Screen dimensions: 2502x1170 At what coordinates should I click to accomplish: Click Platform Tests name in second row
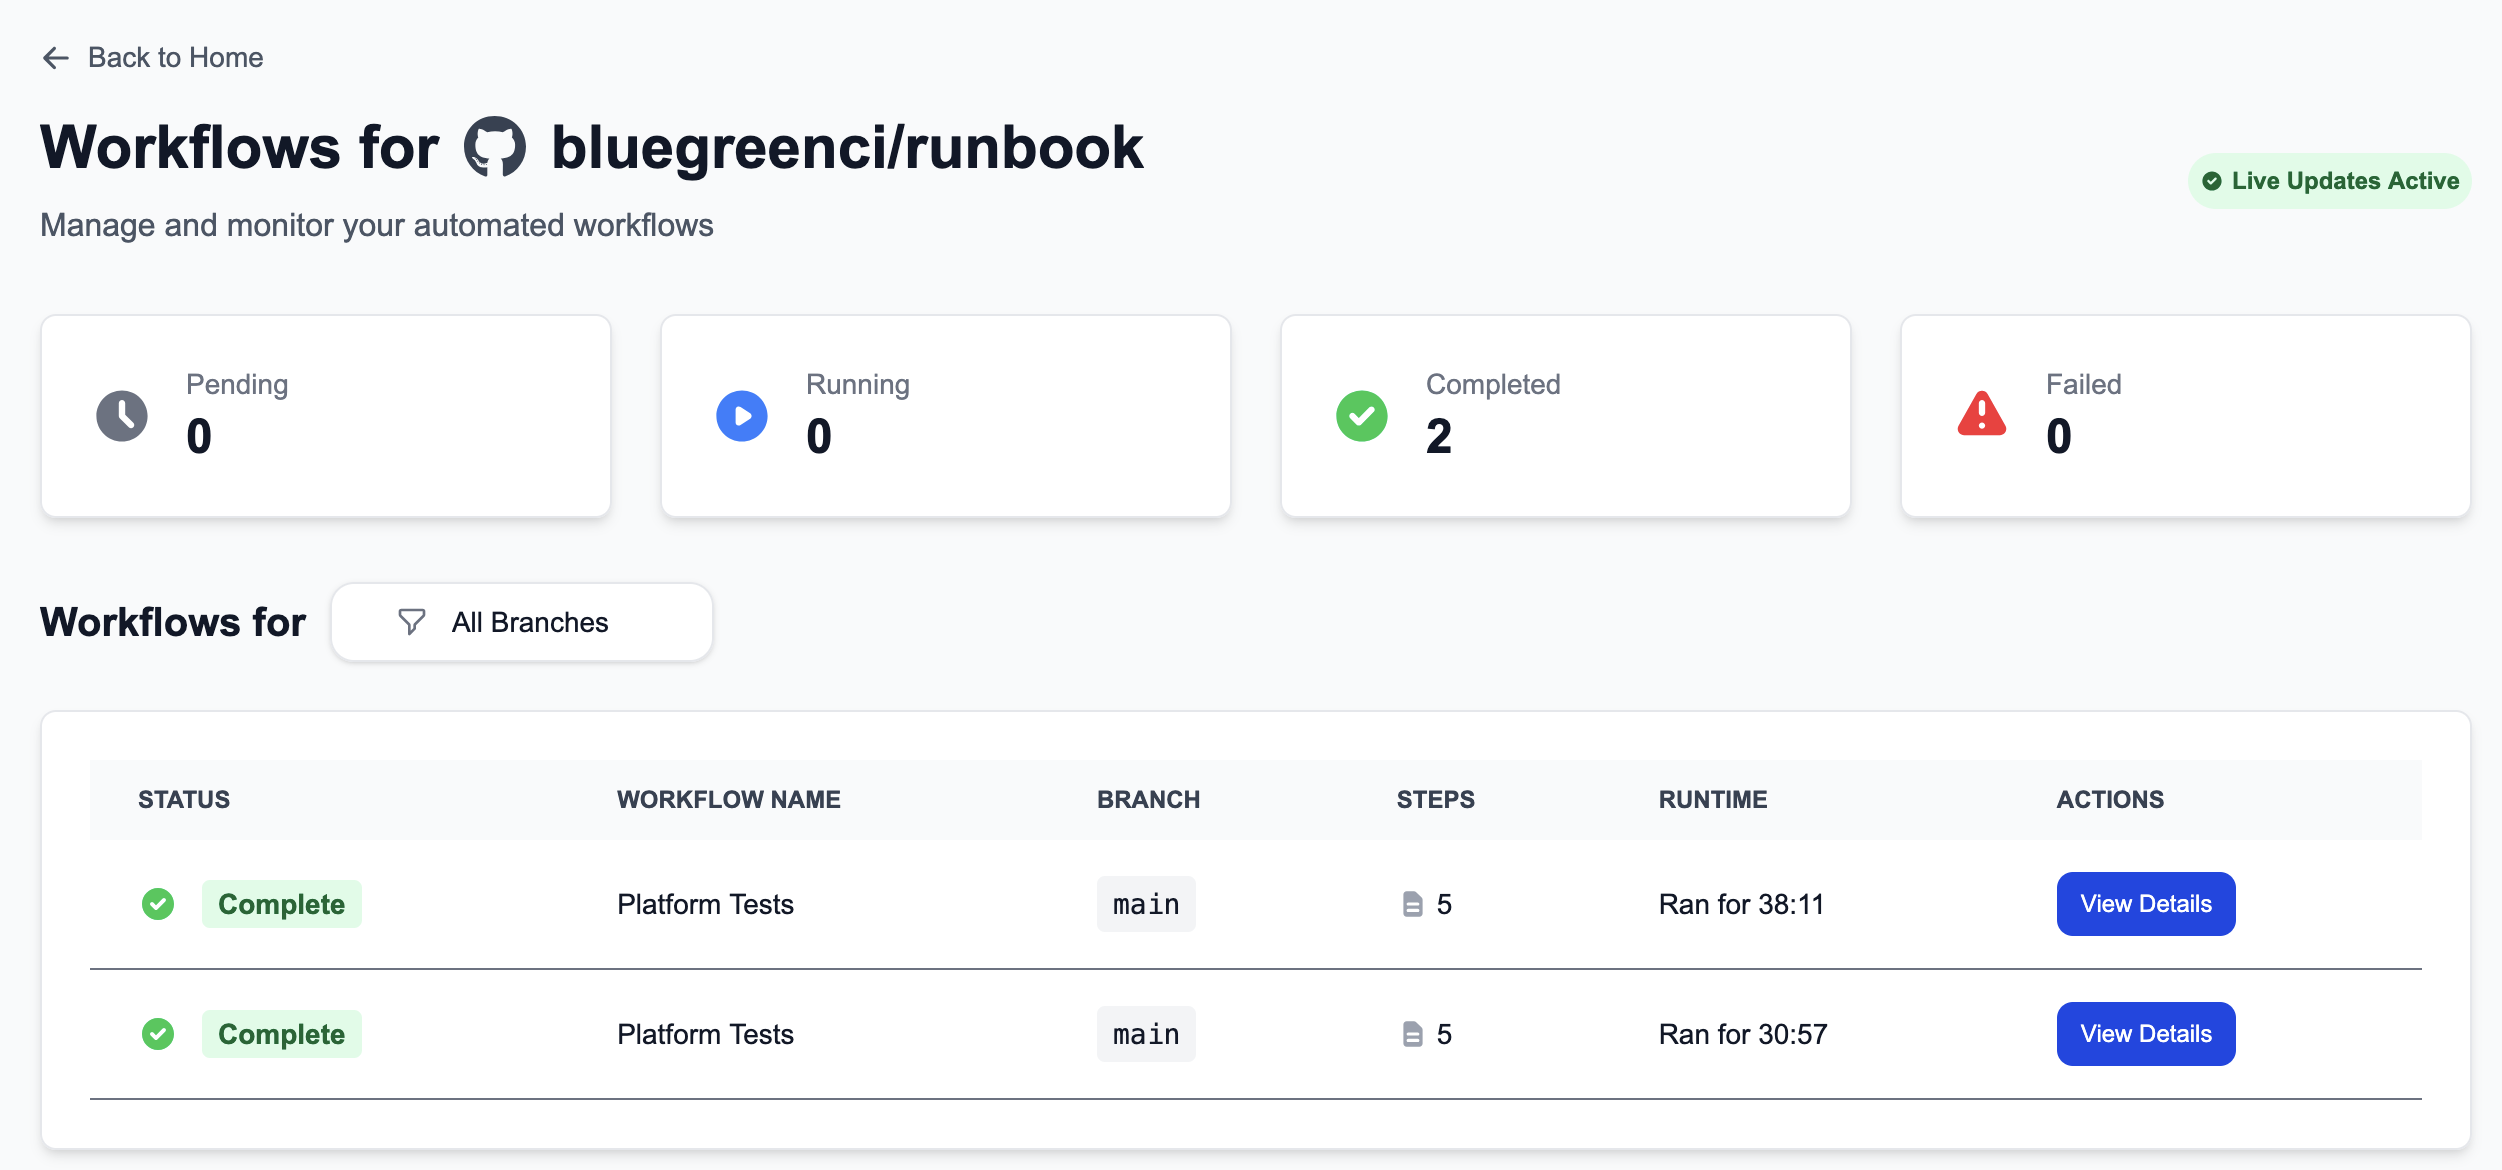click(x=705, y=1034)
